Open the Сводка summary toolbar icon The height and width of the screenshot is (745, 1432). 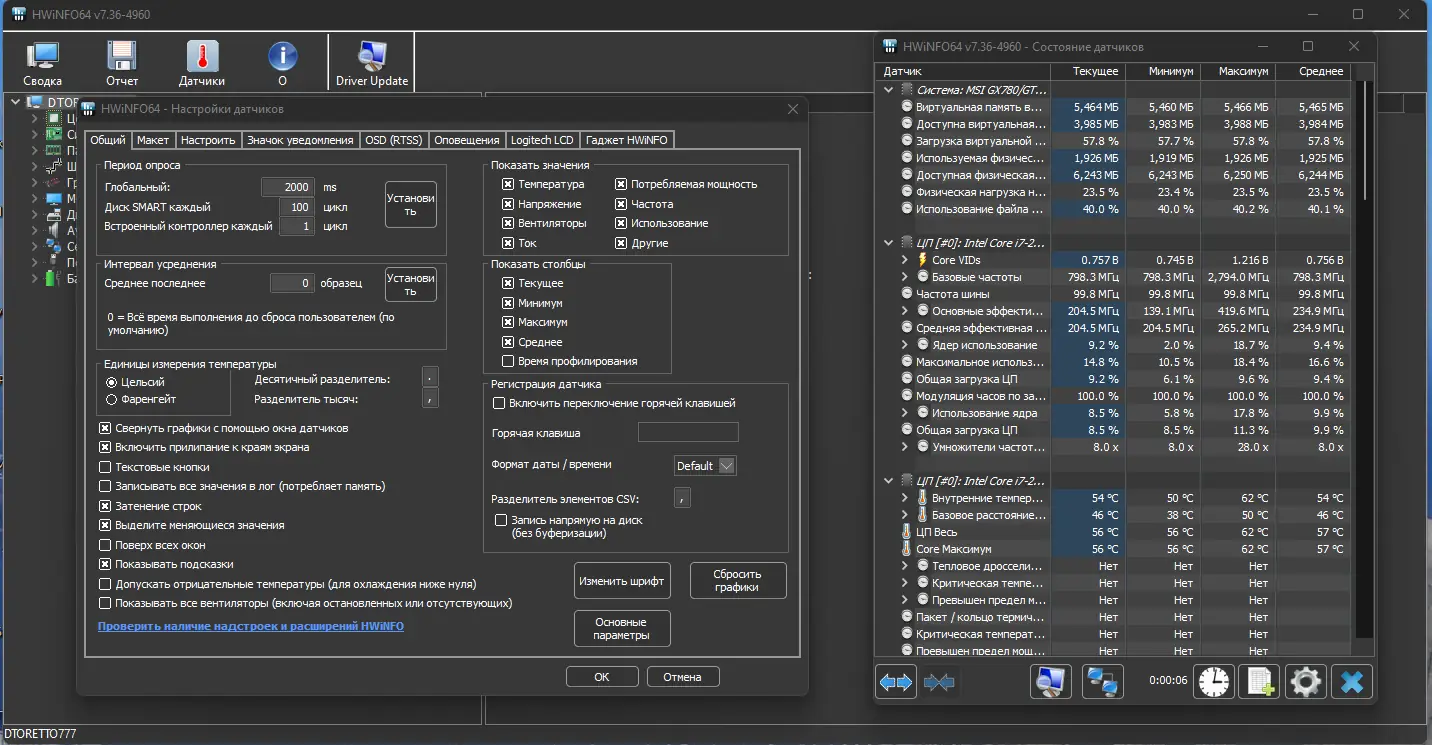pos(42,64)
